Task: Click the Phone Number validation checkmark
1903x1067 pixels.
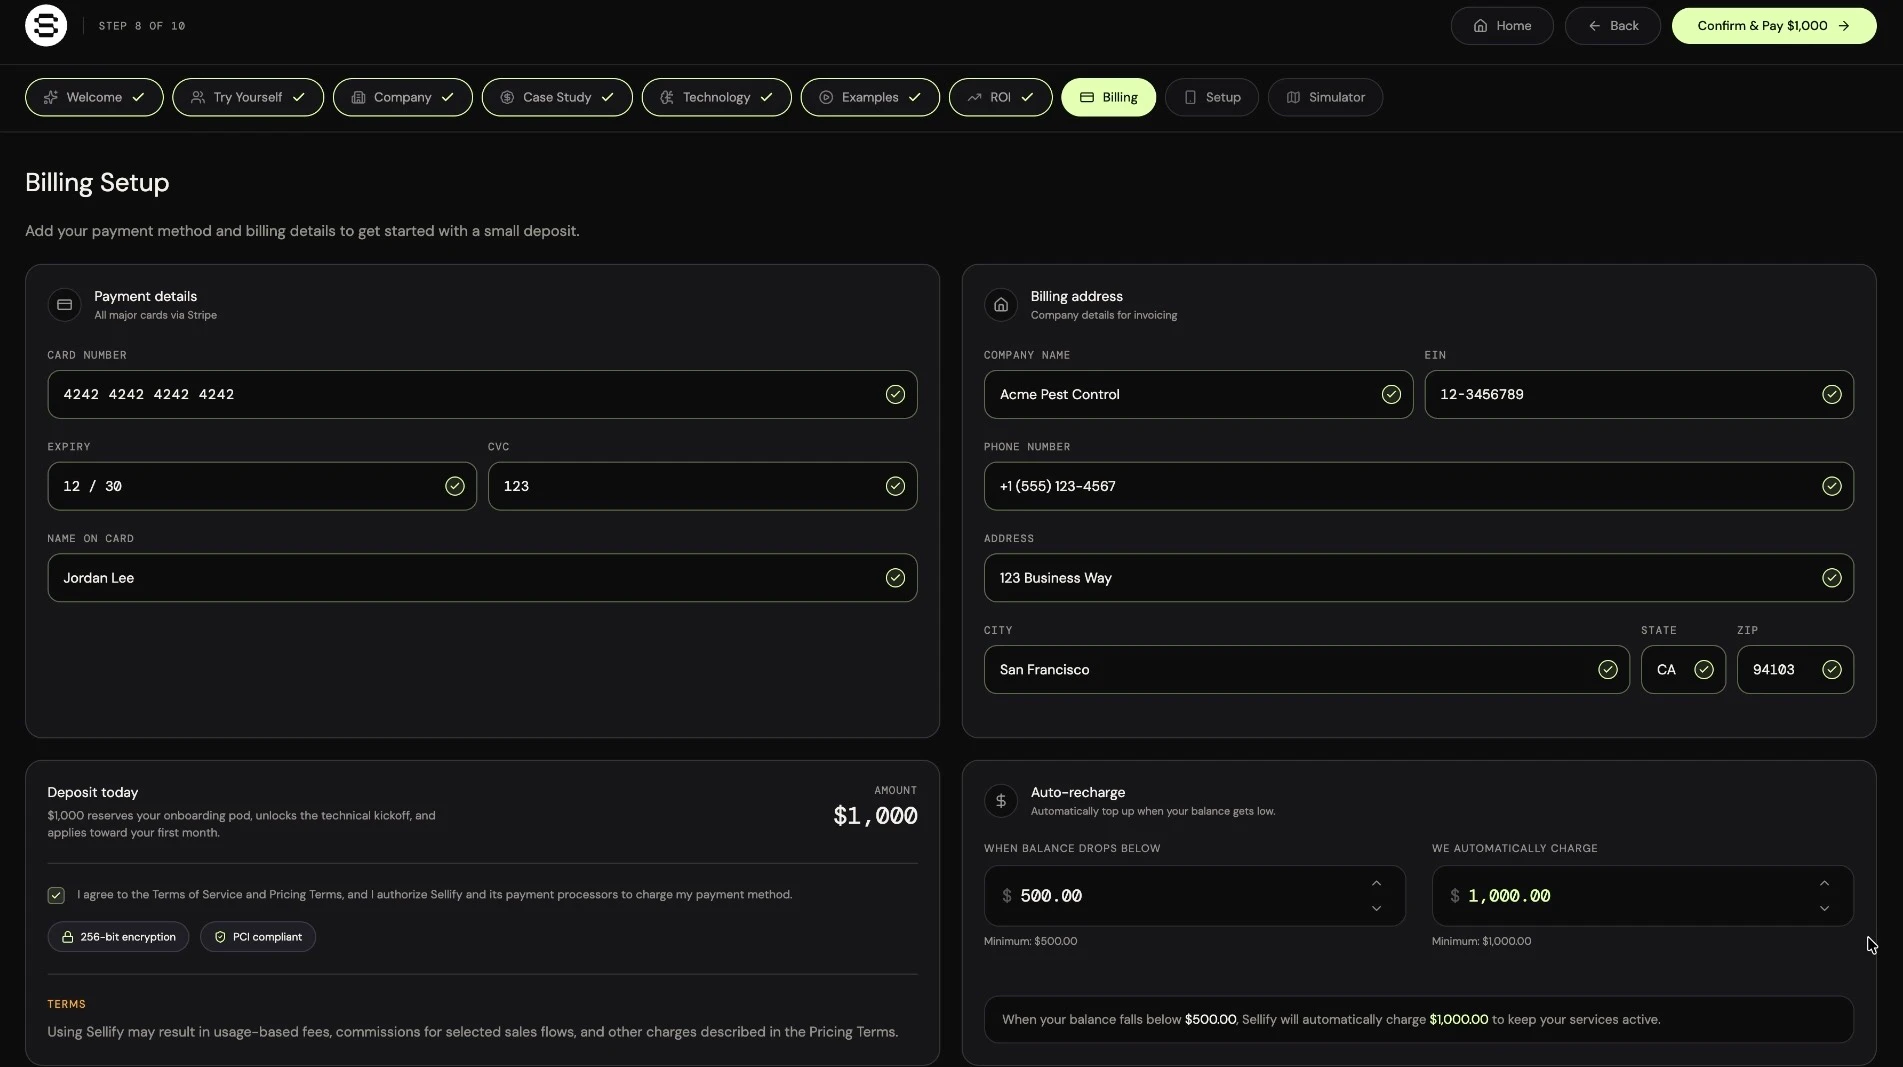Action: point(1831,486)
